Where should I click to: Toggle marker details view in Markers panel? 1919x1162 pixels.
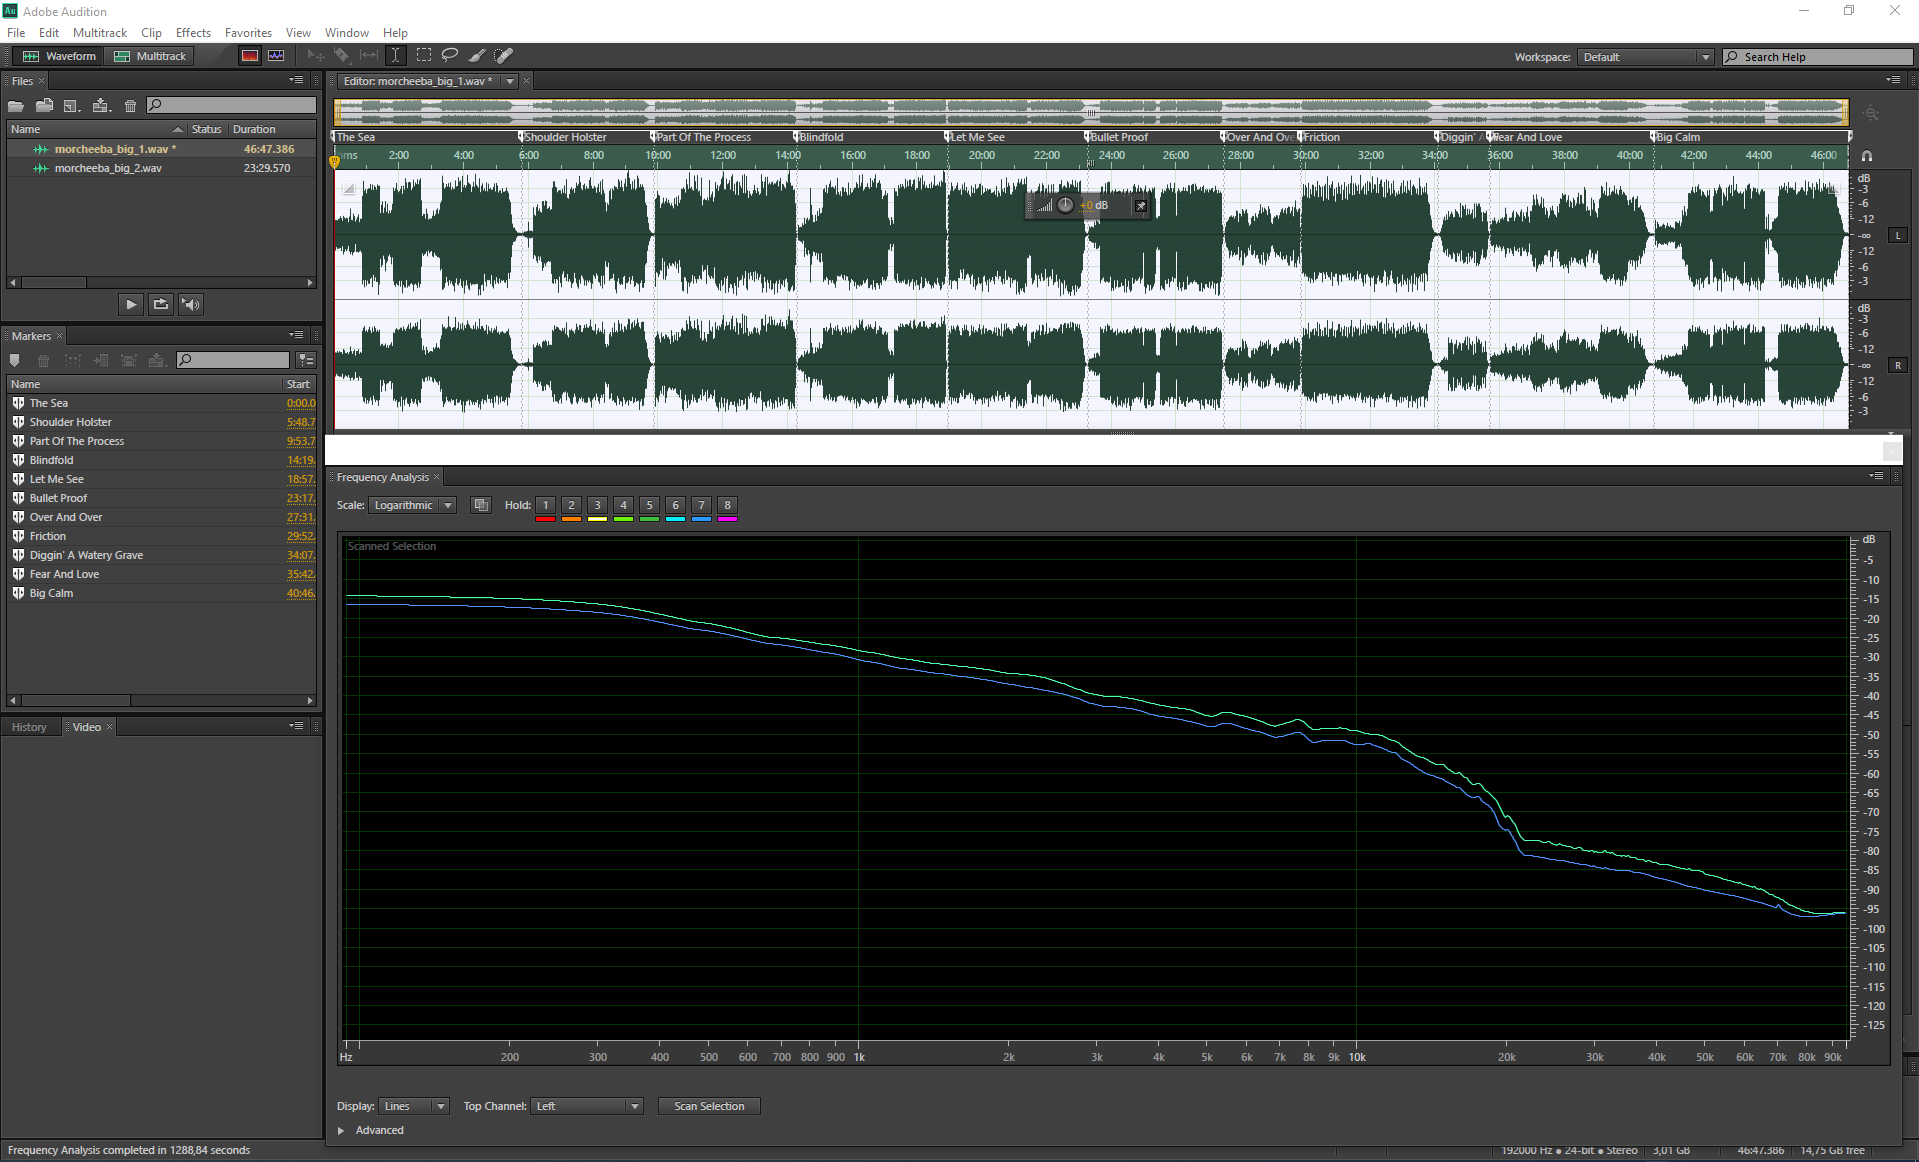306,360
